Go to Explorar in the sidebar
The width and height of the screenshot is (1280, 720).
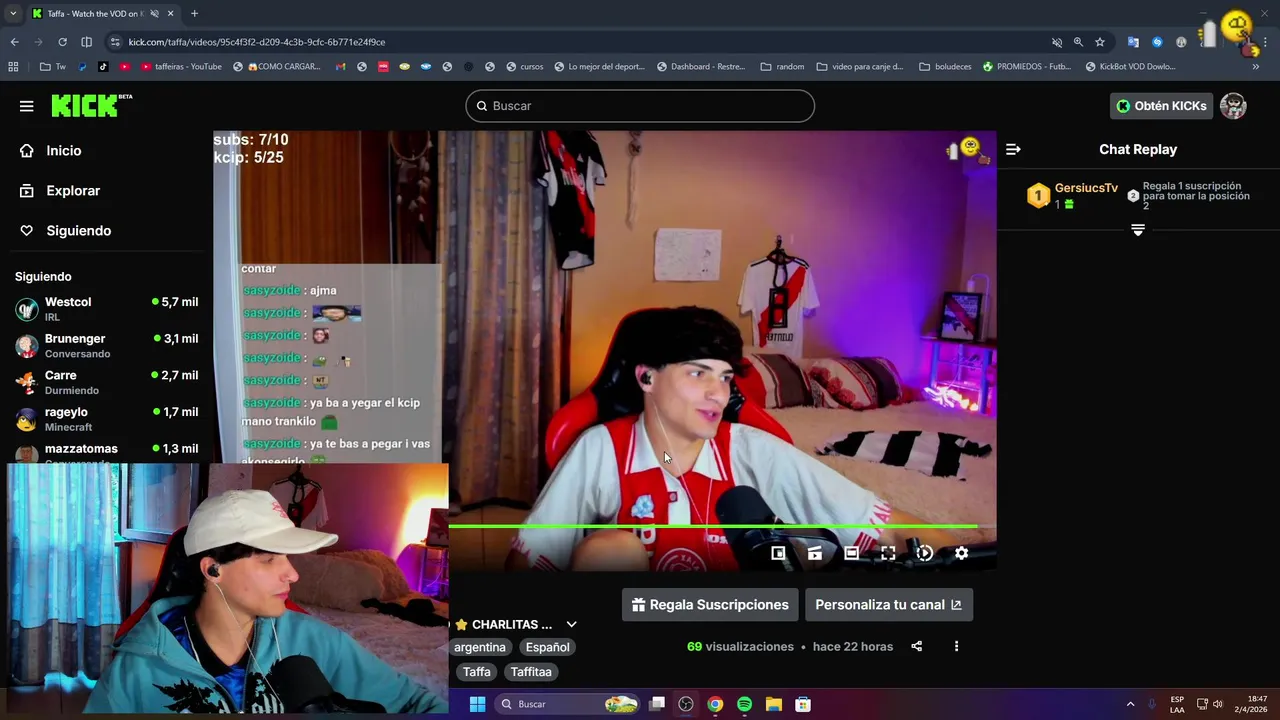[73, 191]
